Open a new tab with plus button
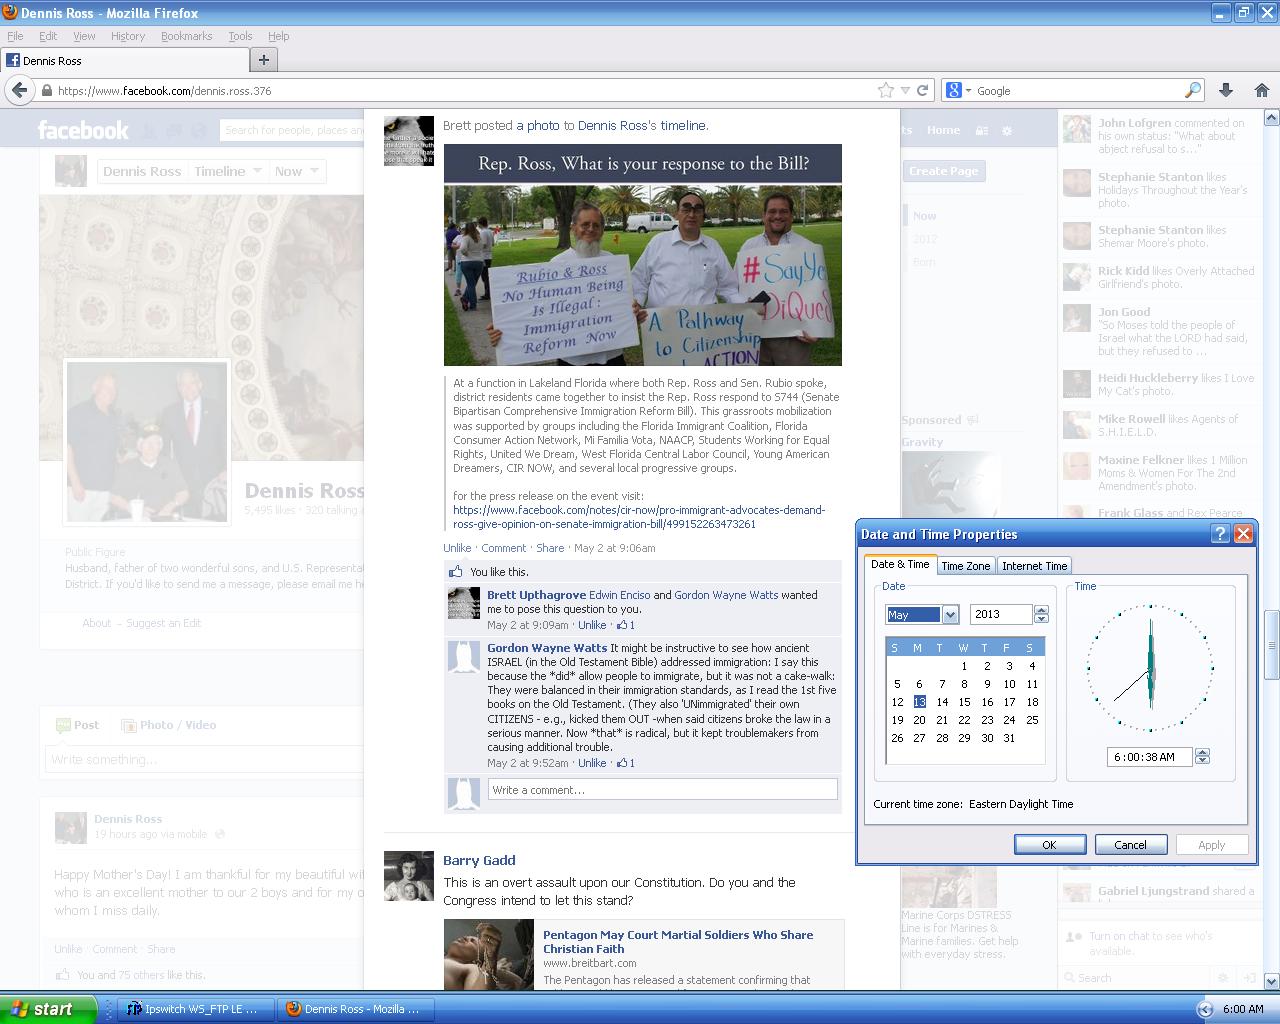Viewport: 1280px width, 1024px height. tap(264, 60)
